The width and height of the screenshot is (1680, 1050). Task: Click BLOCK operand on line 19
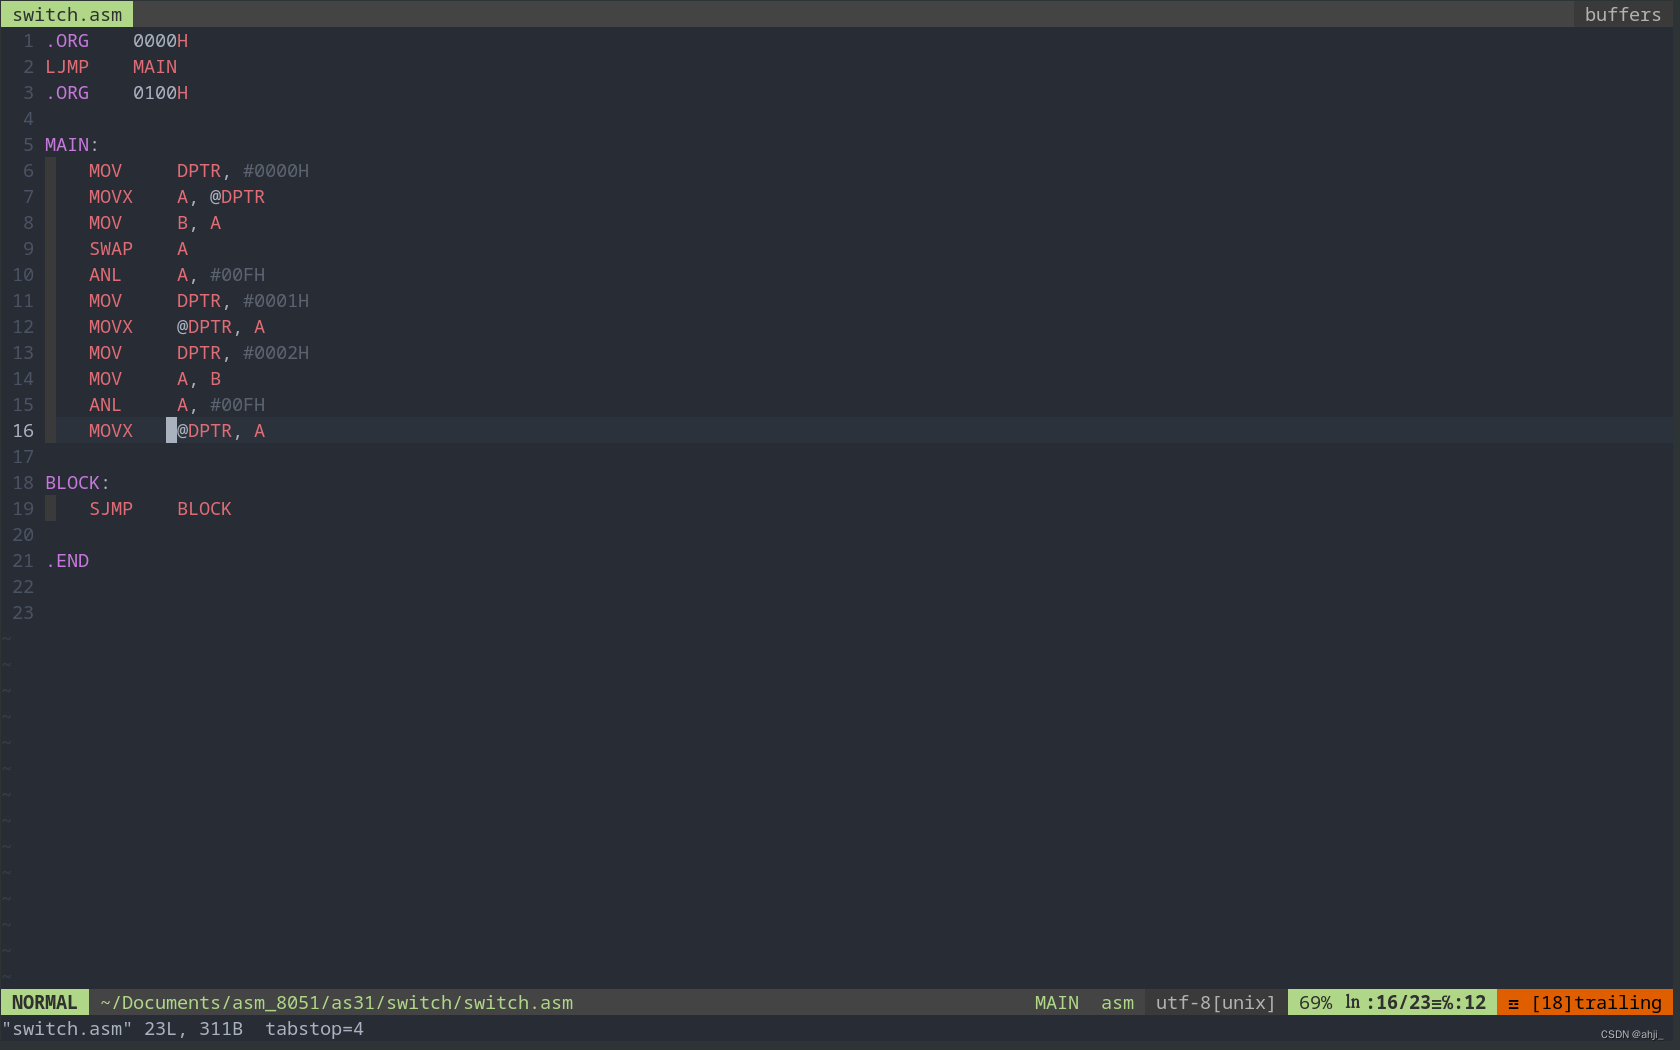tap(204, 509)
